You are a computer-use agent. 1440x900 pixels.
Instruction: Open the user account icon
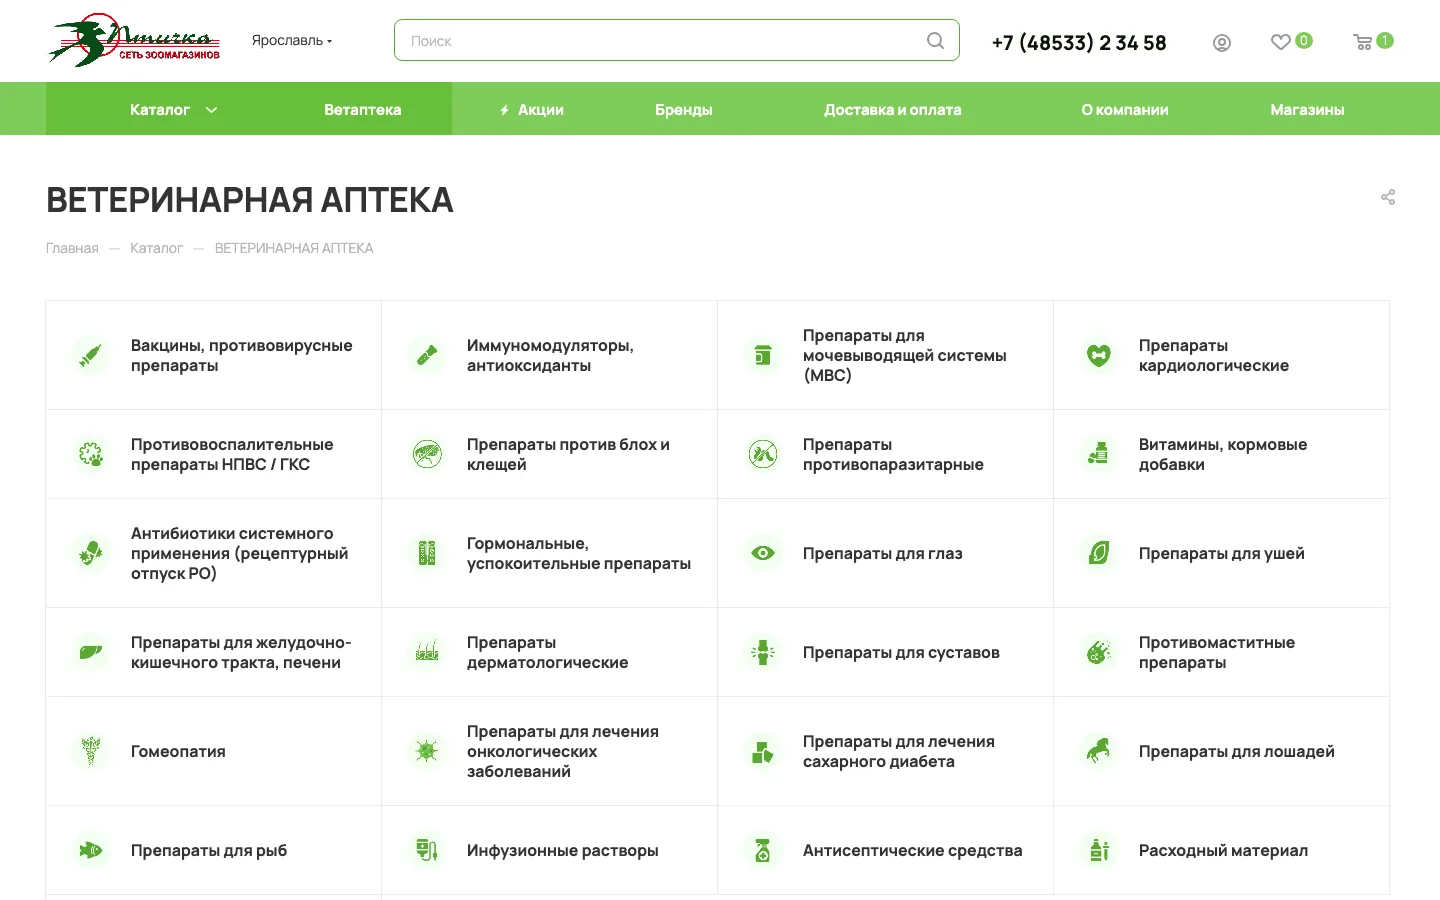tap(1222, 43)
